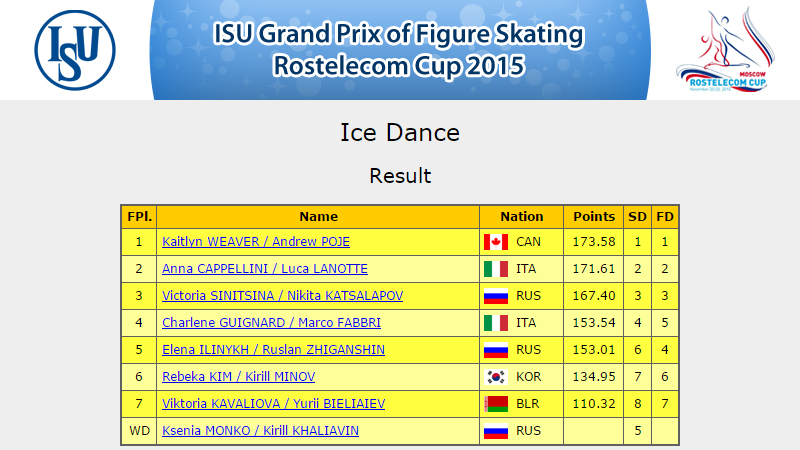Click the Points column header
Screen dimensions: 800x450
tap(594, 217)
